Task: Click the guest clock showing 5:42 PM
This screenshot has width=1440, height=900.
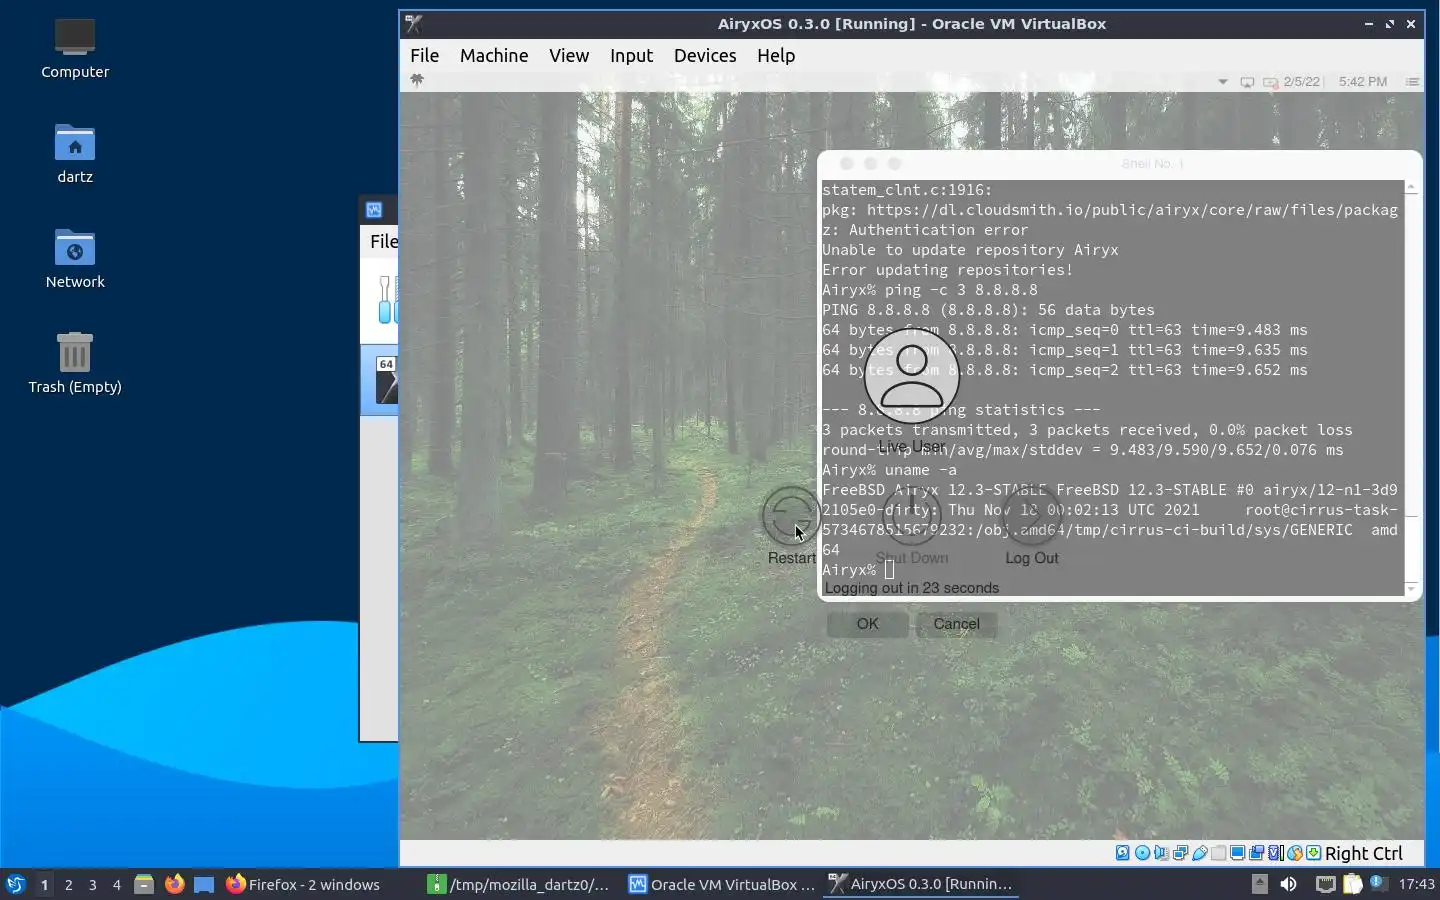Action: pyautogui.click(x=1363, y=82)
